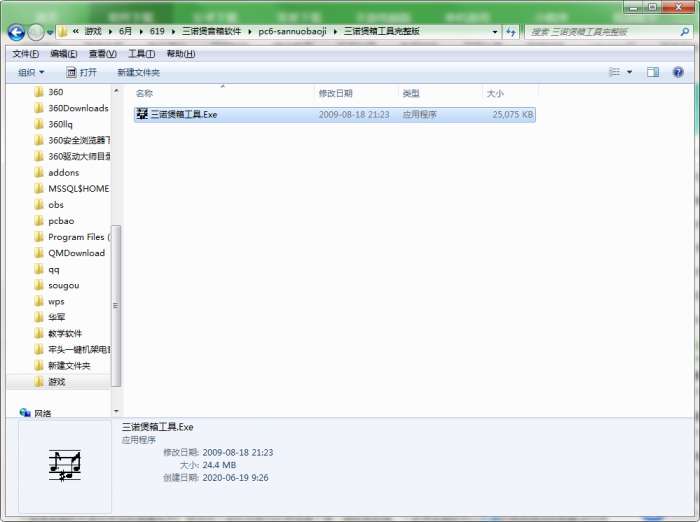Click the Forward navigation arrow

[x=36, y=32]
